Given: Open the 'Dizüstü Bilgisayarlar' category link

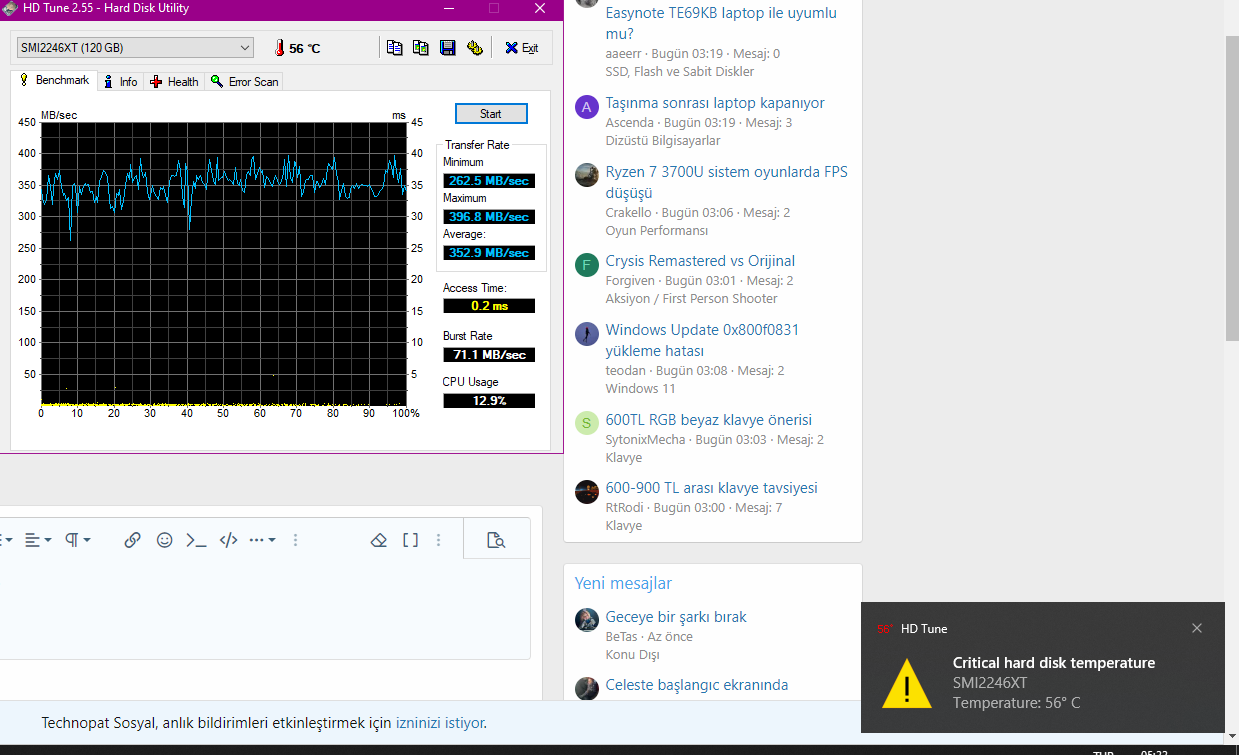Looking at the screenshot, I should click(x=663, y=141).
